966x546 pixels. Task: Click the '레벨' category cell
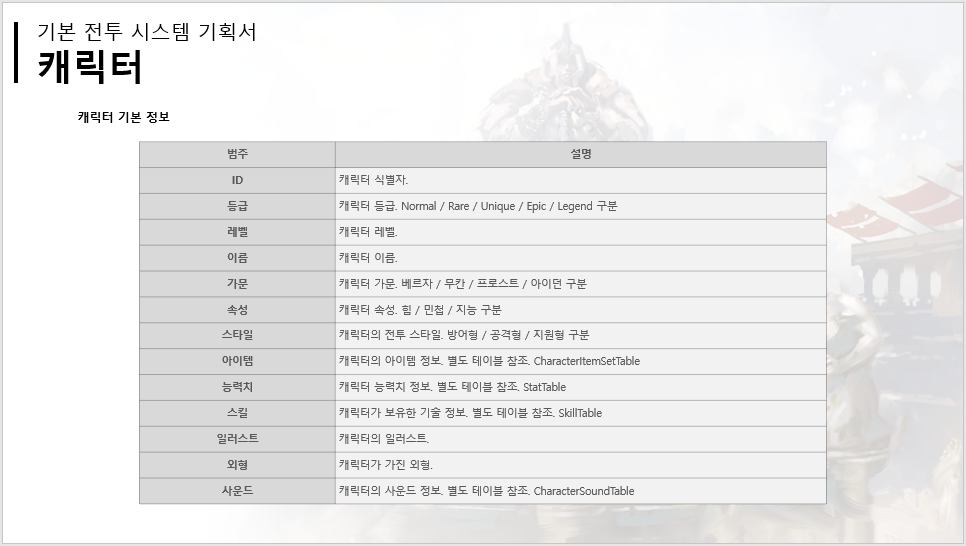pos(237,232)
